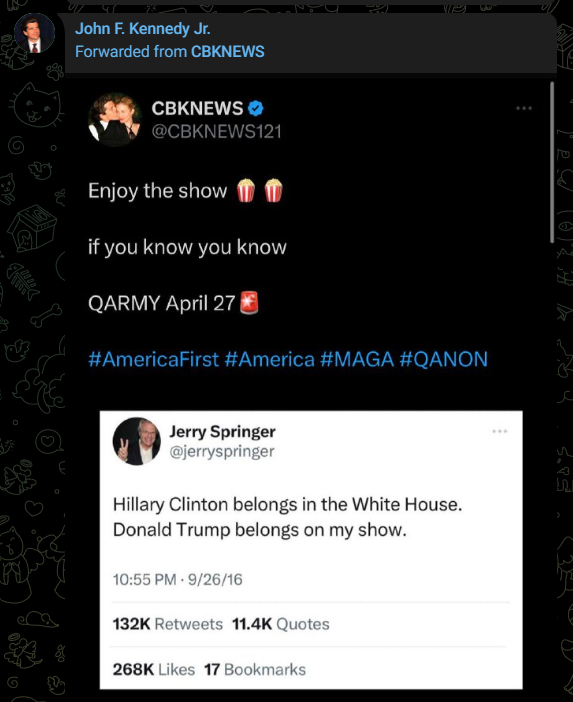Open the #QANON hashtag

[443, 360]
